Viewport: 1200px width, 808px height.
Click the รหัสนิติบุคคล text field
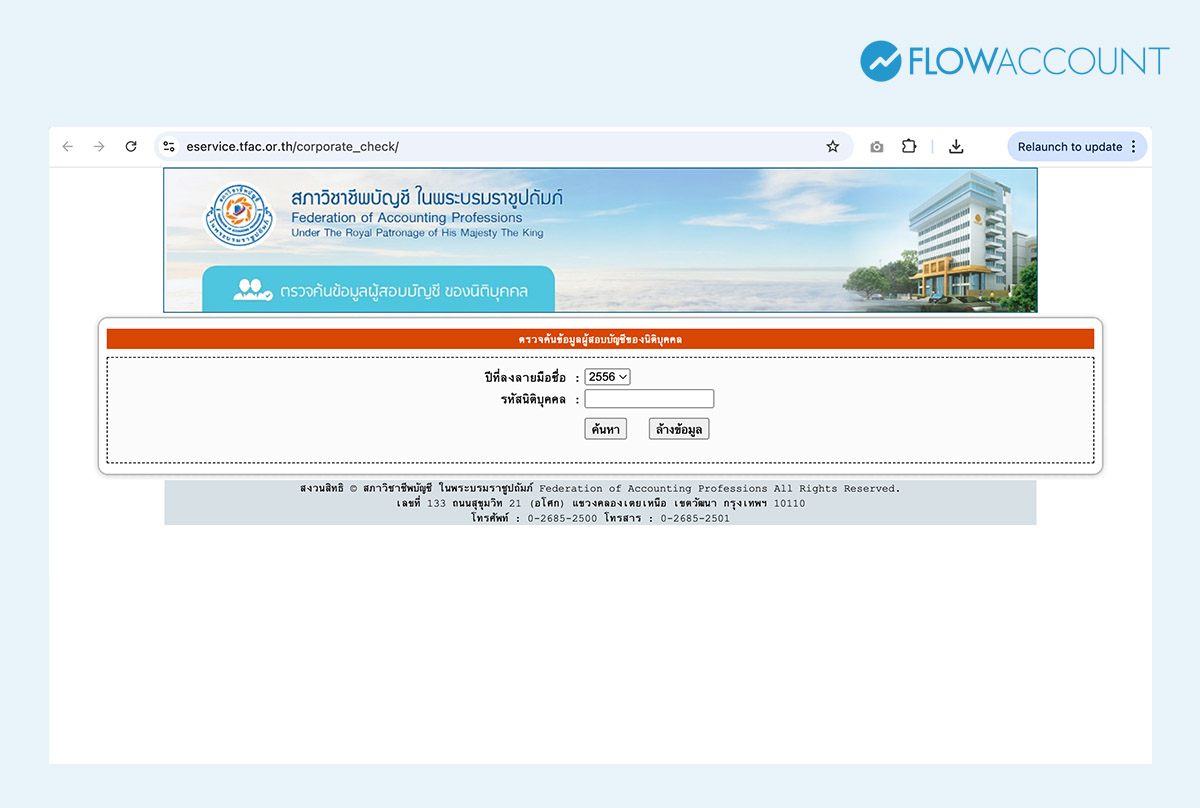point(649,399)
